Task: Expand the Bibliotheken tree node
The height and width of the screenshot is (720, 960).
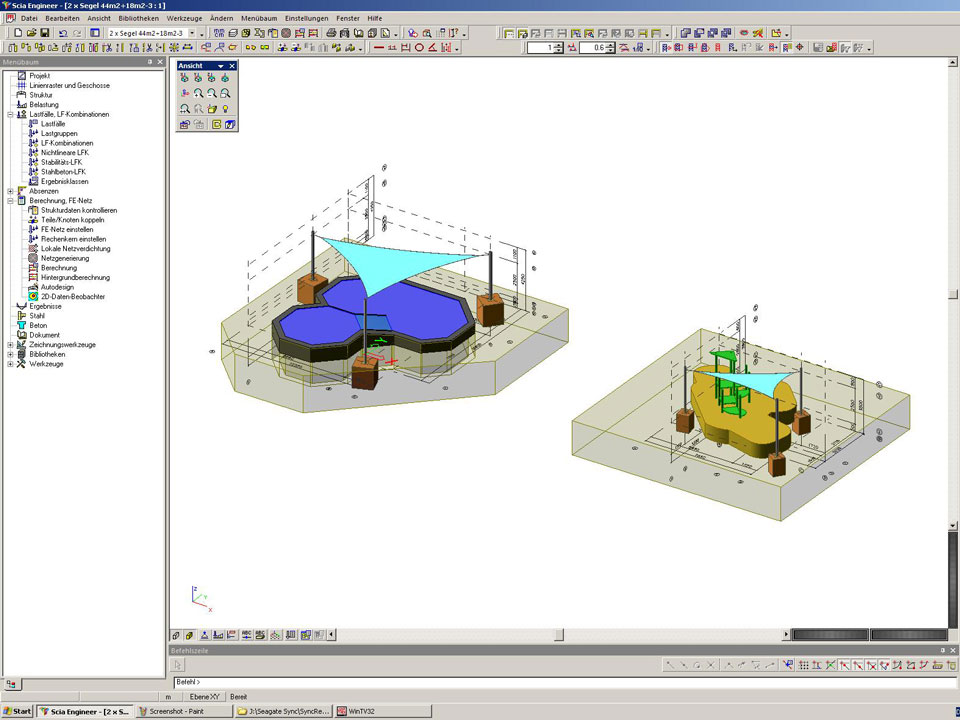Action: click(x=10, y=354)
